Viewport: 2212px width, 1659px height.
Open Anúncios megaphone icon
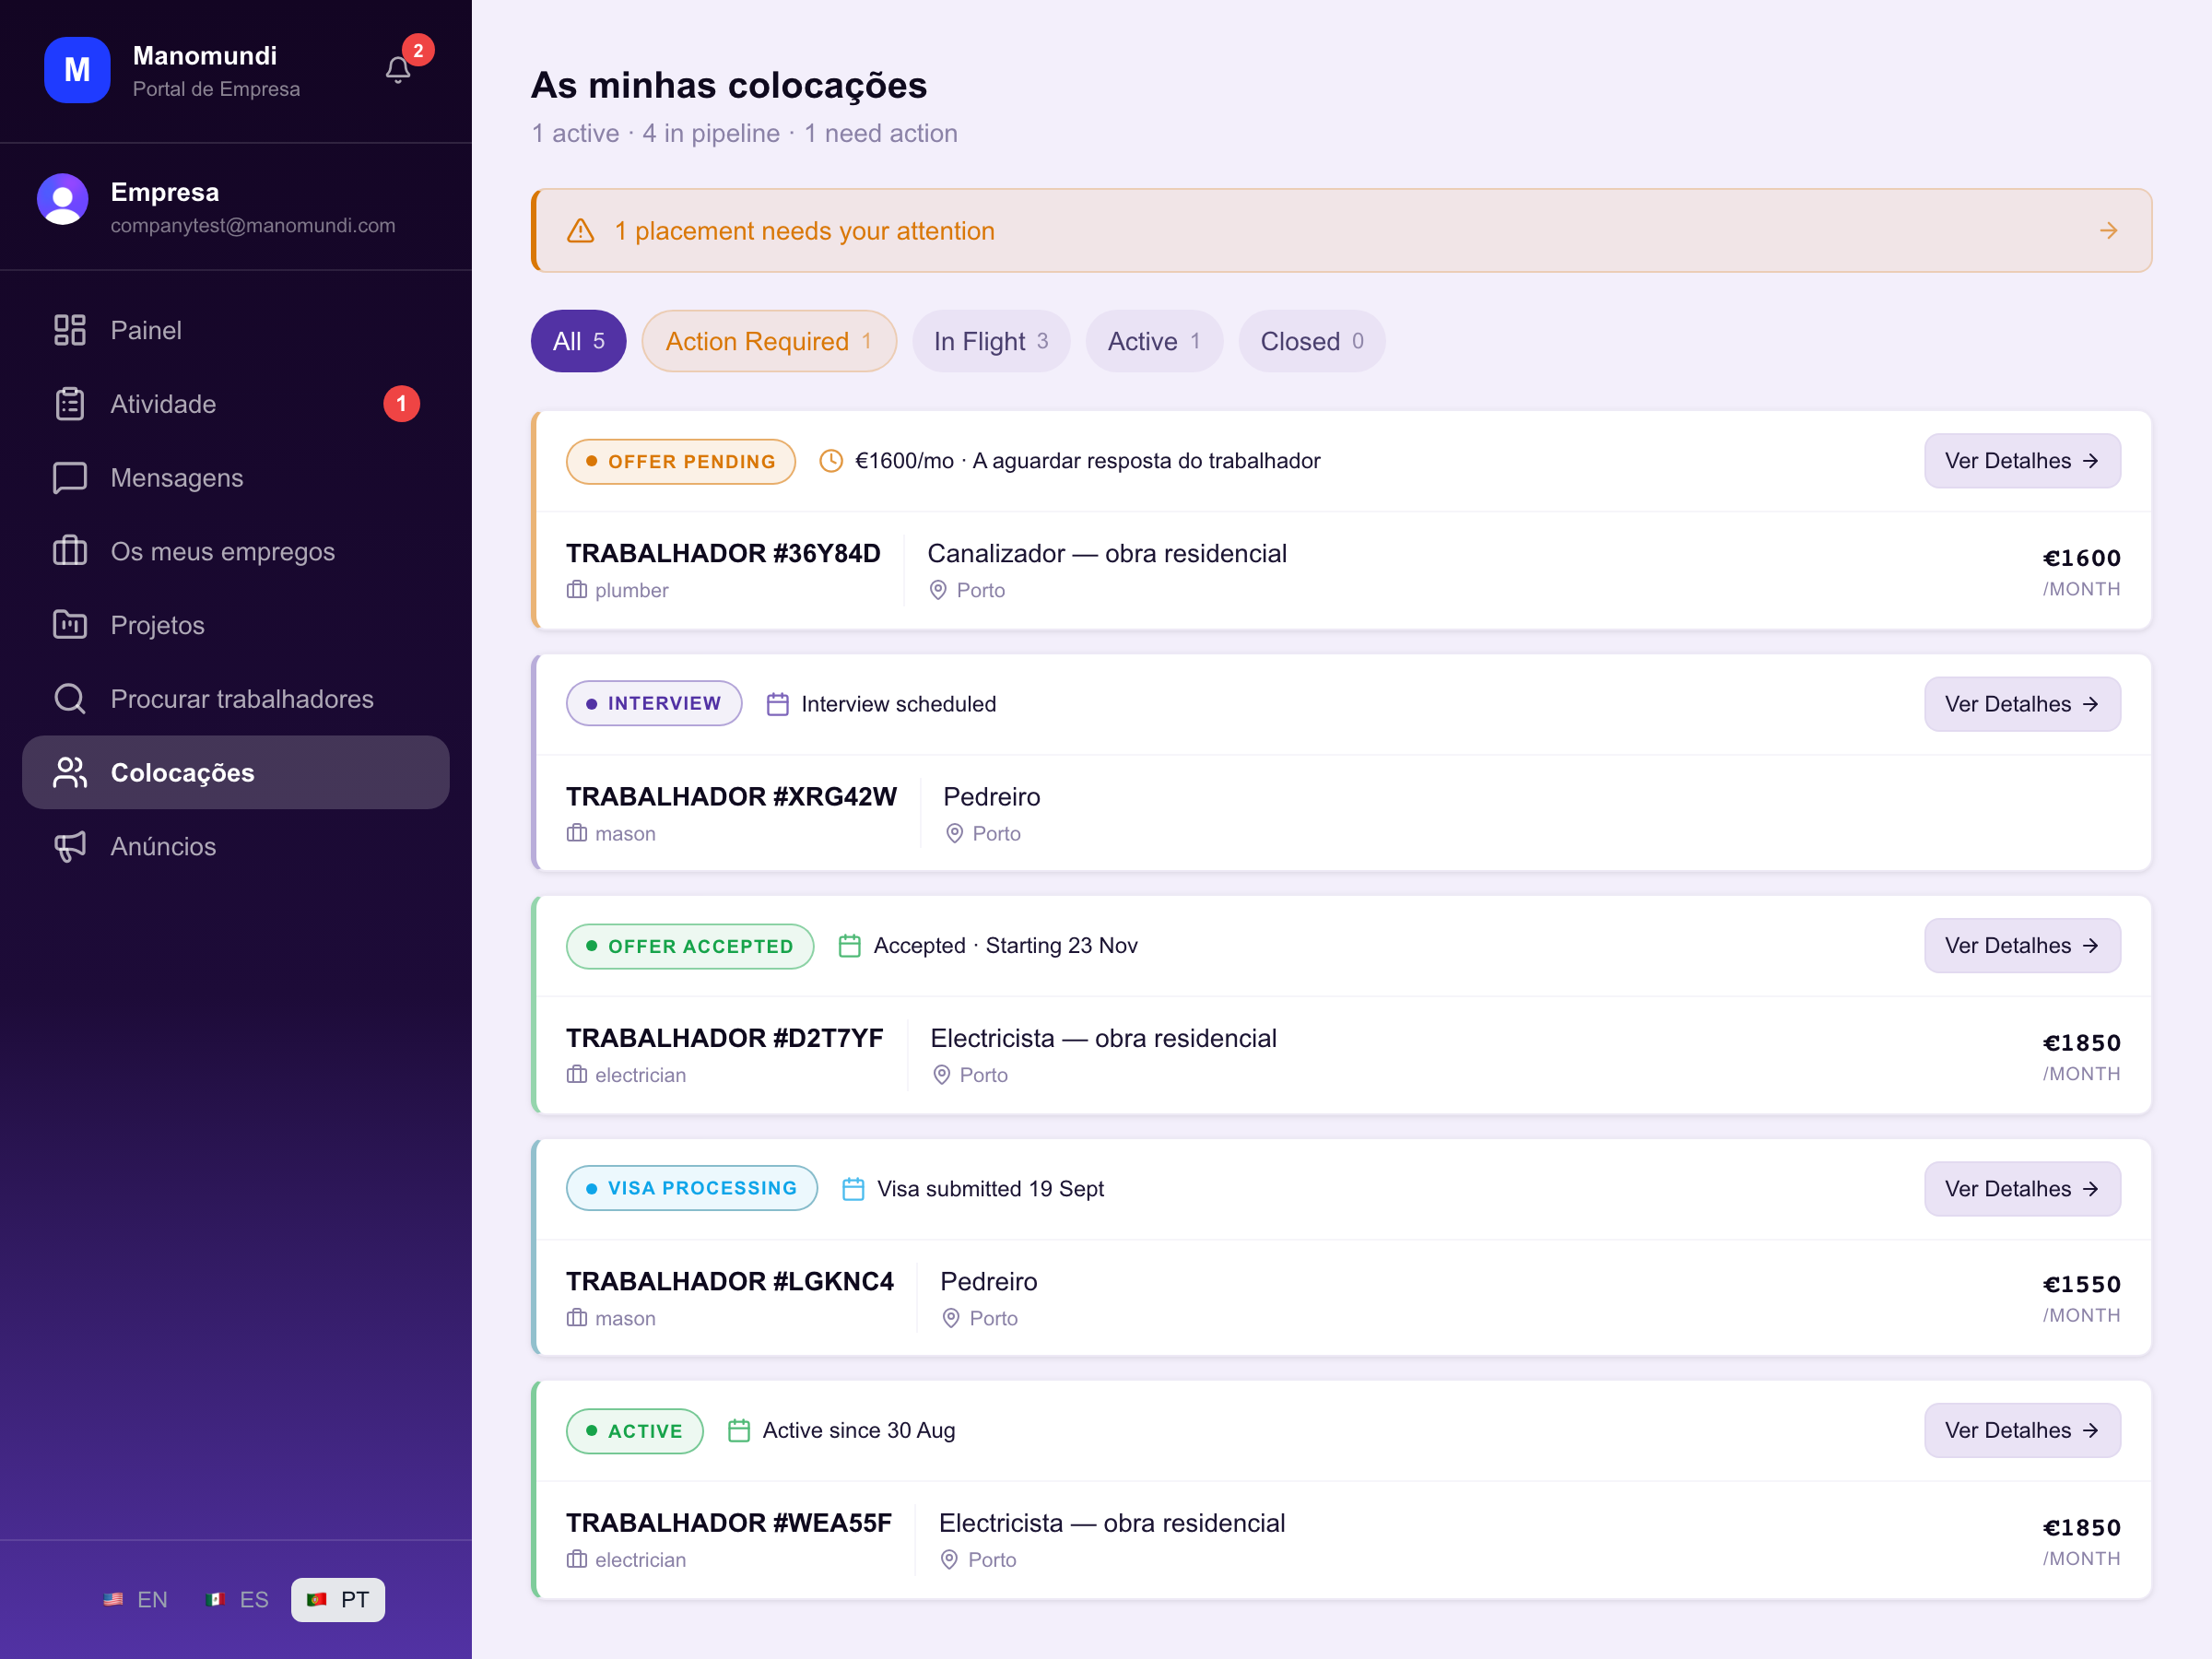pos(70,846)
